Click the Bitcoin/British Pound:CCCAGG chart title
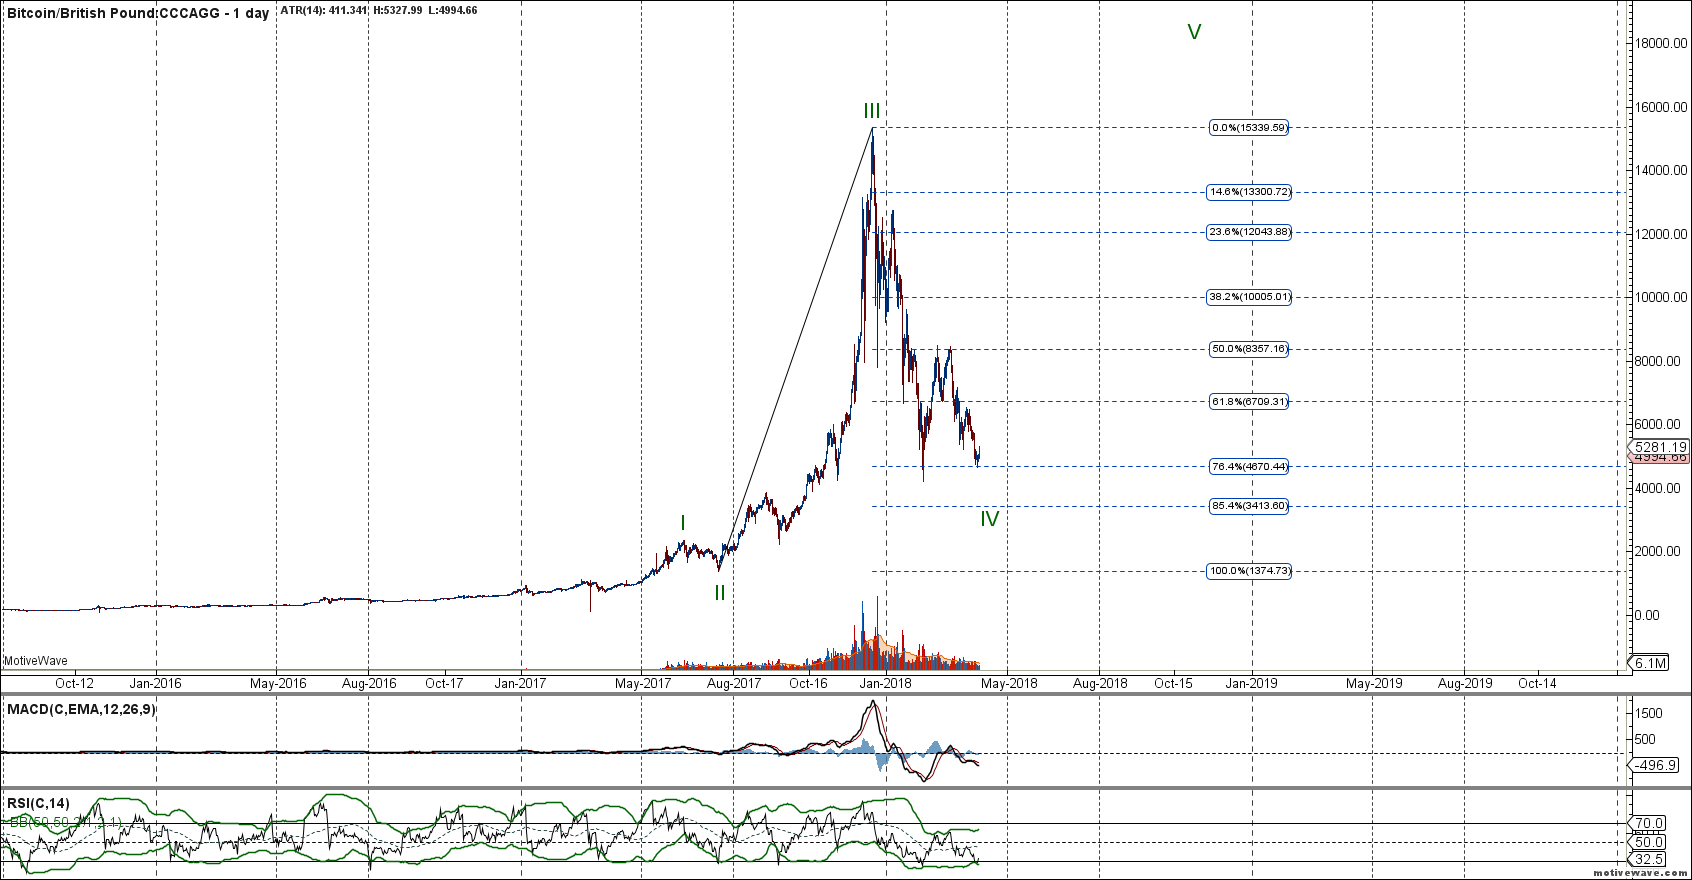The image size is (1692, 880). pyautogui.click(x=138, y=13)
